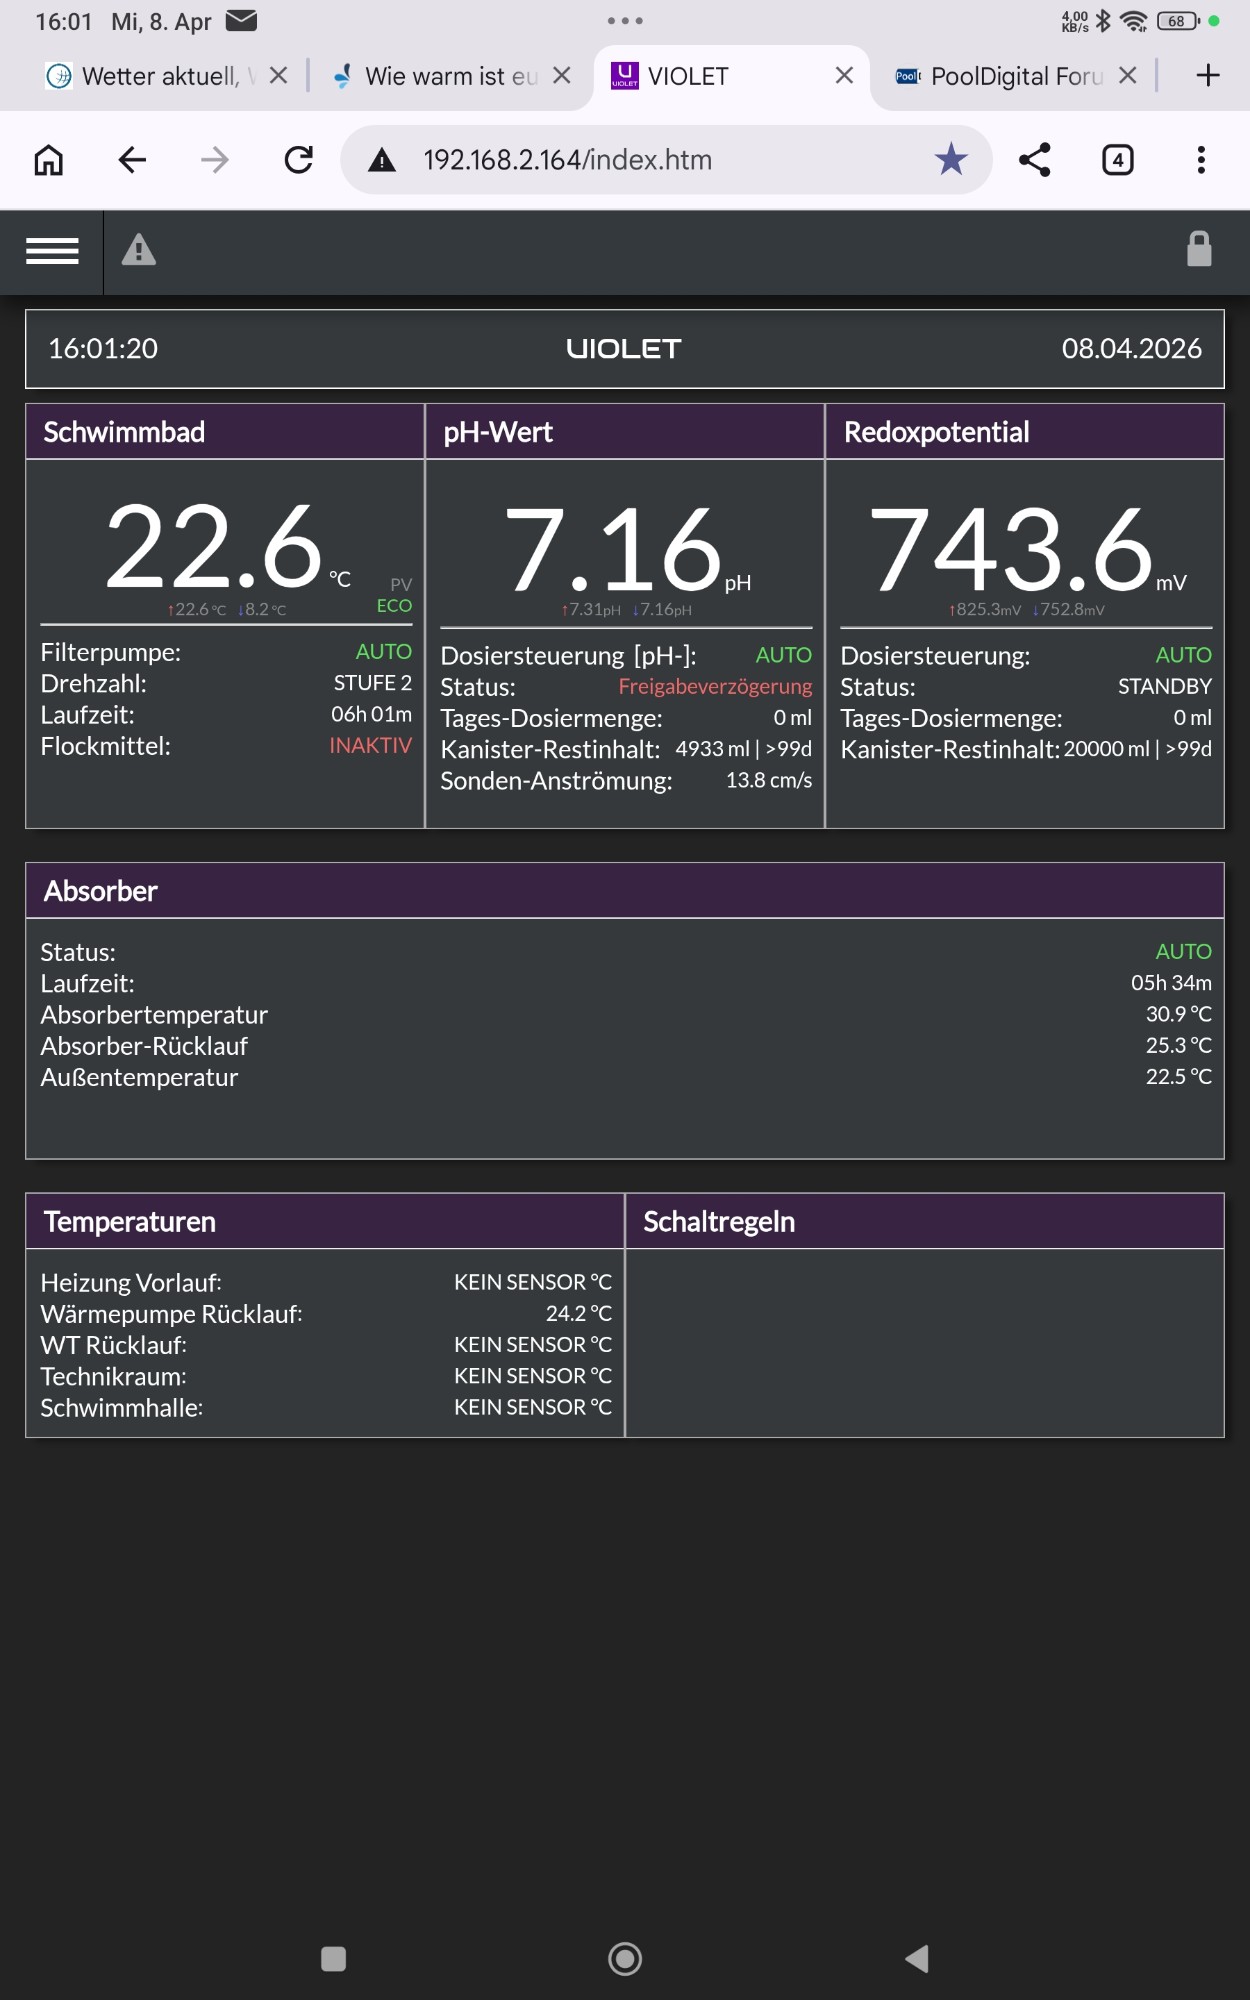Tap the padlock login icon

(x=1199, y=249)
